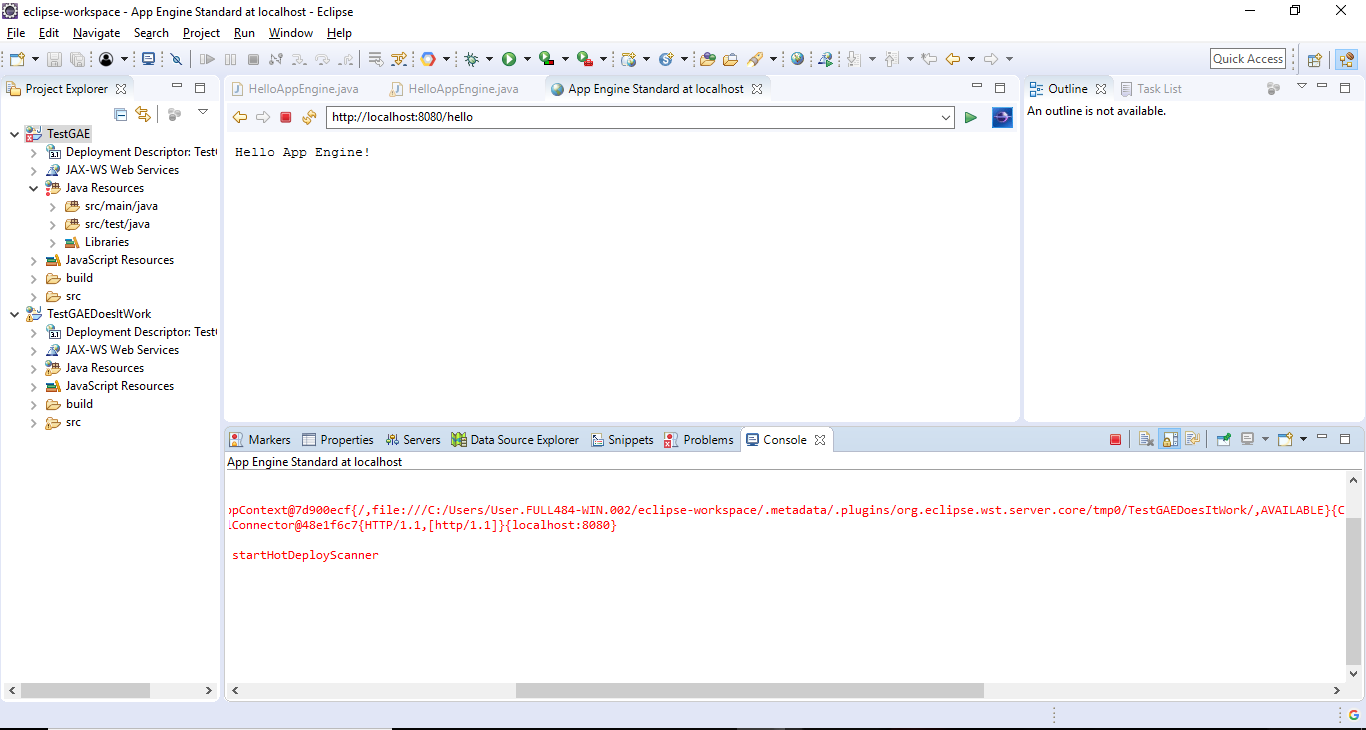Screen dimensions: 1366x730
Task: Click the browser's back arrow beside the URL field
Action: [x=240, y=117]
